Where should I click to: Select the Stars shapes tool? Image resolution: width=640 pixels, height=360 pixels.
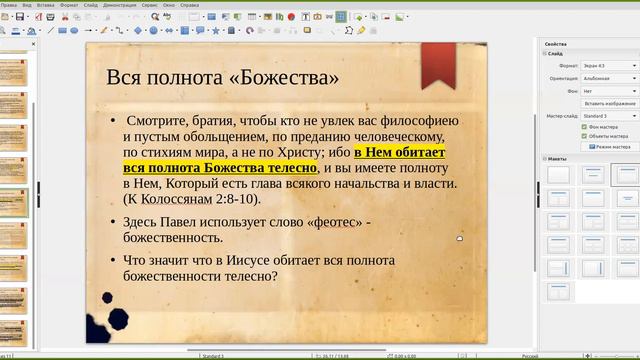[x=216, y=31]
